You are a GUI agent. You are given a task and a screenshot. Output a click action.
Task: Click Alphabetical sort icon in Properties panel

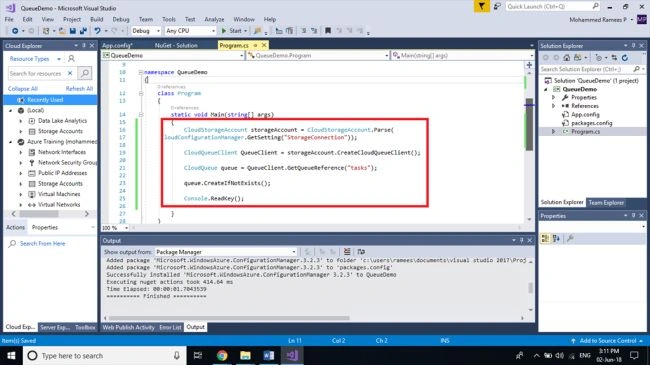point(556,238)
